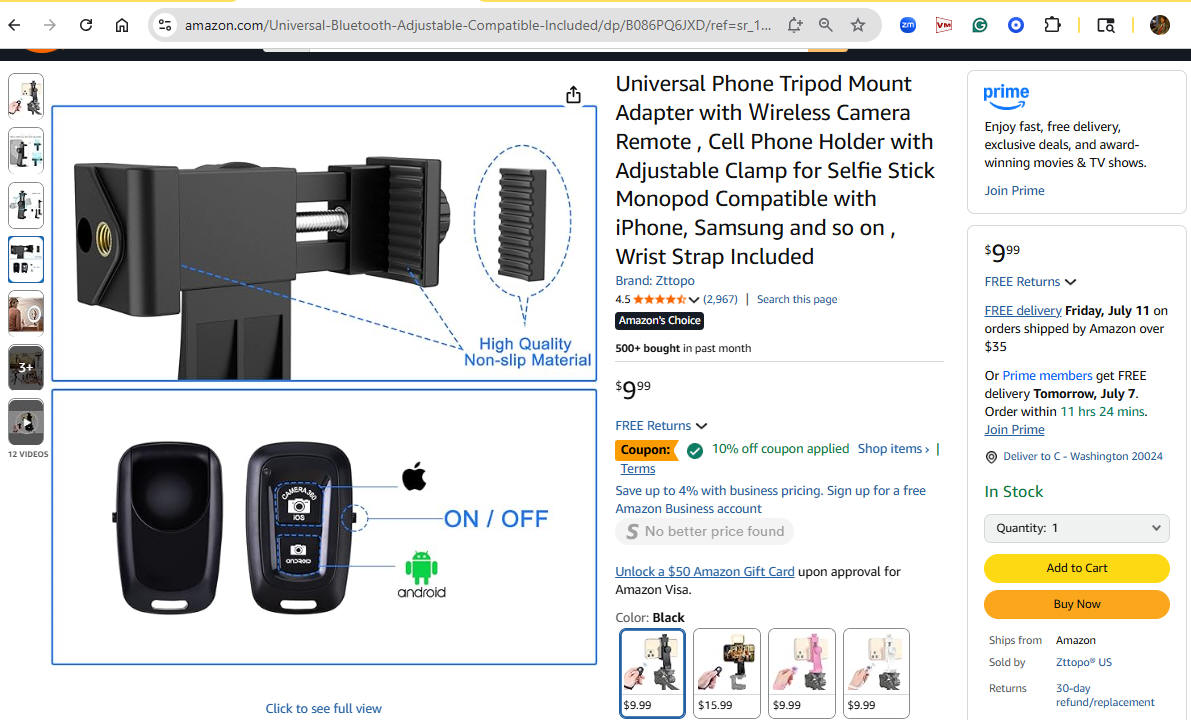This screenshot has height=720, width=1191.
Task: Bookmark this page with the star icon
Action: 858,25
